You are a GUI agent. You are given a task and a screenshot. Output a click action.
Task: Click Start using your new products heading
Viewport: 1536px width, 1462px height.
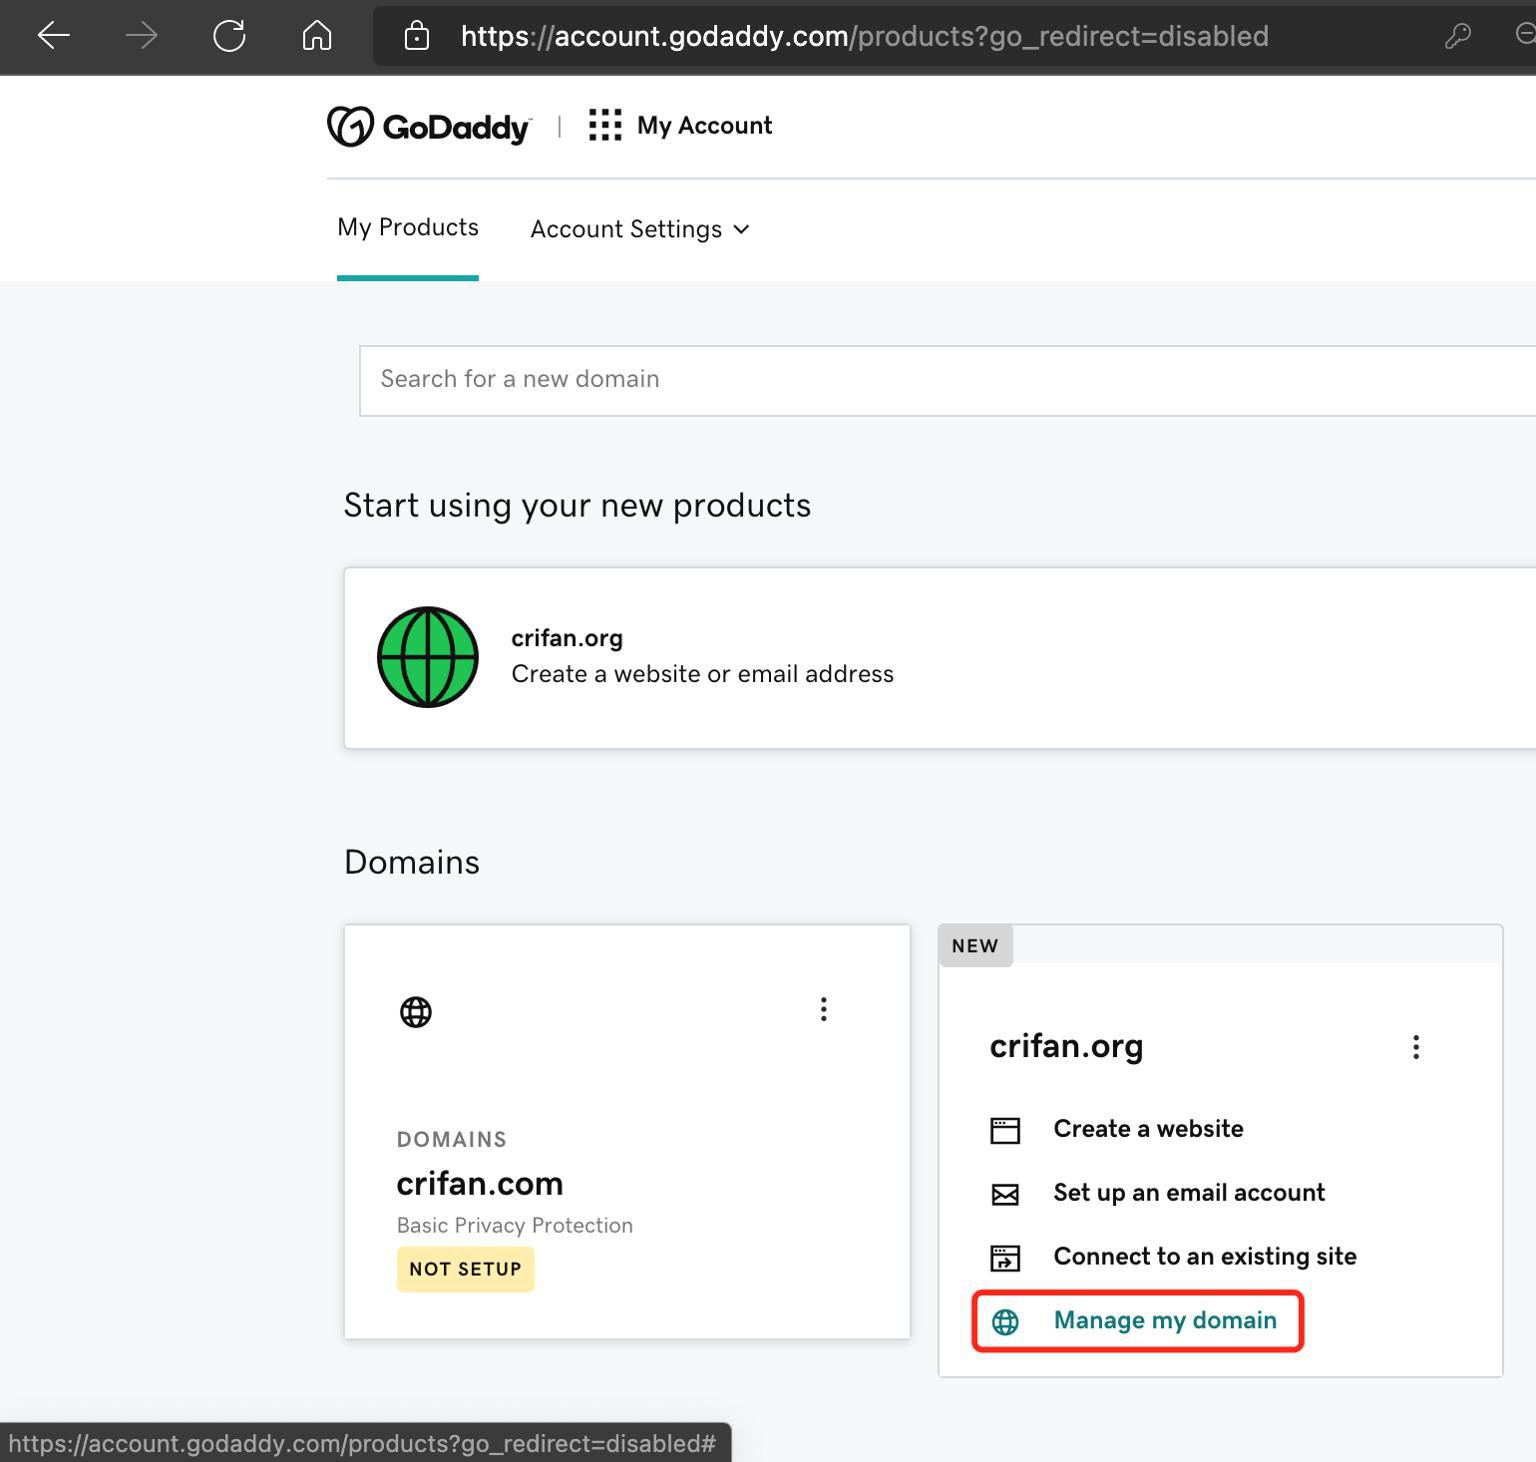point(577,506)
